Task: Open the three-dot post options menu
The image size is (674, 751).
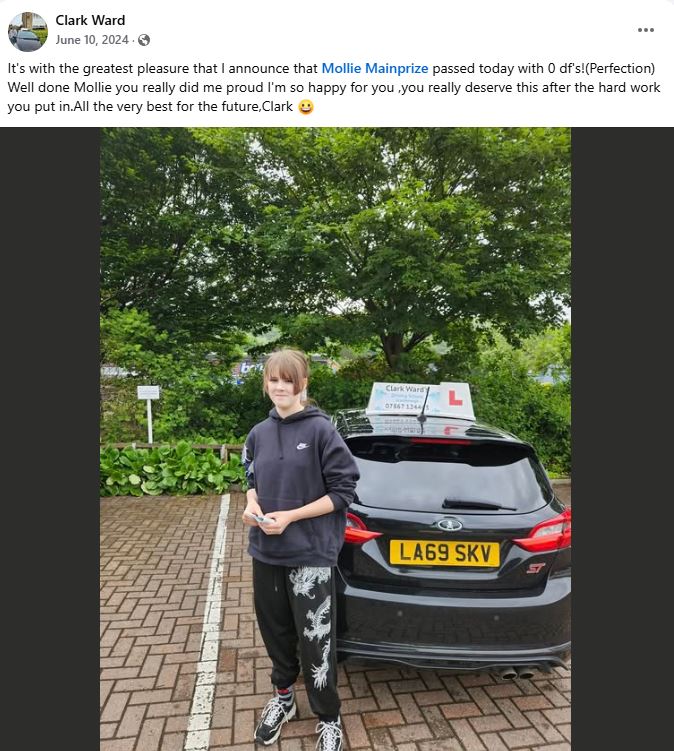Action: [x=645, y=30]
